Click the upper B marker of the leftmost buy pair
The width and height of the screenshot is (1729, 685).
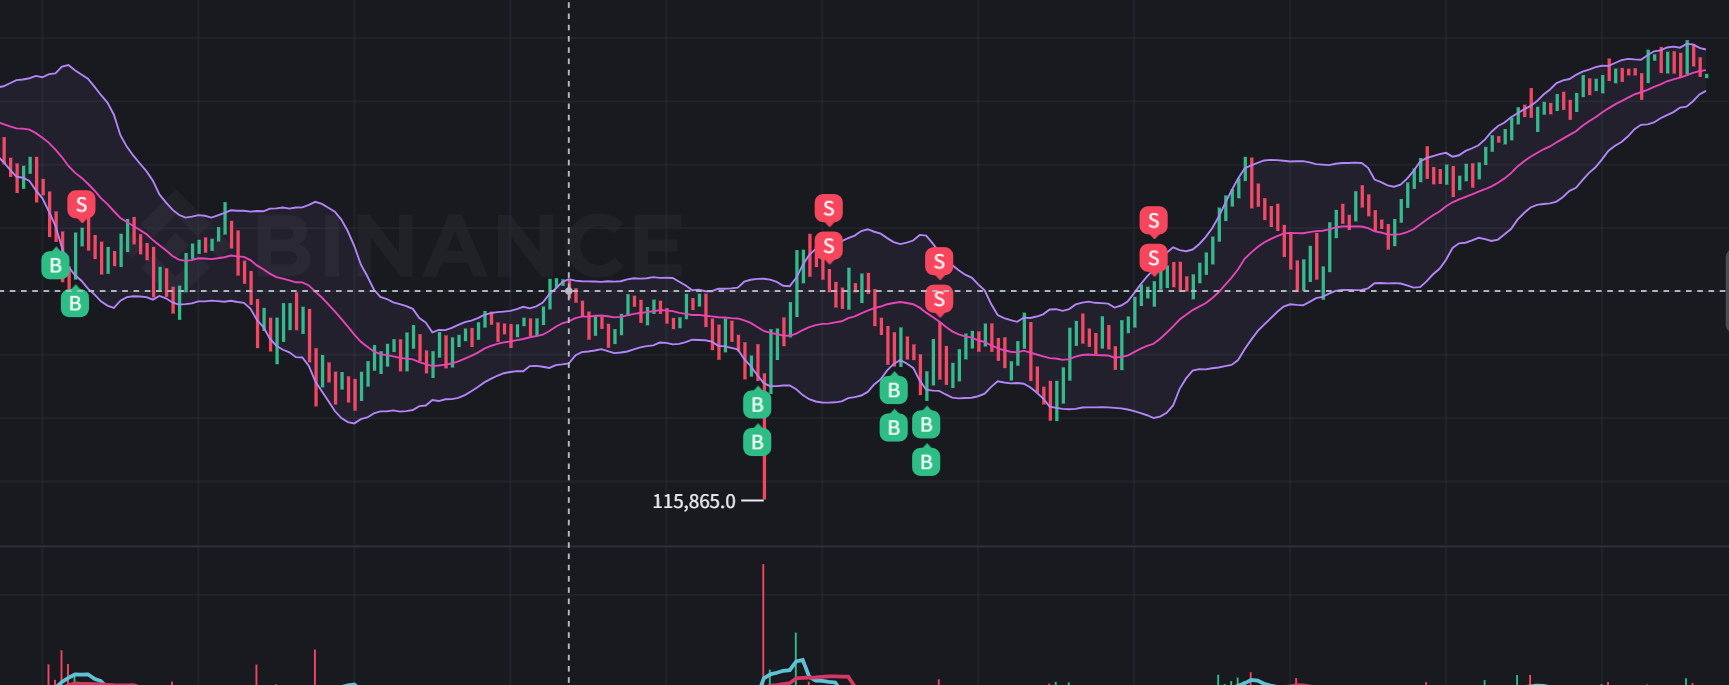(56, 265)
